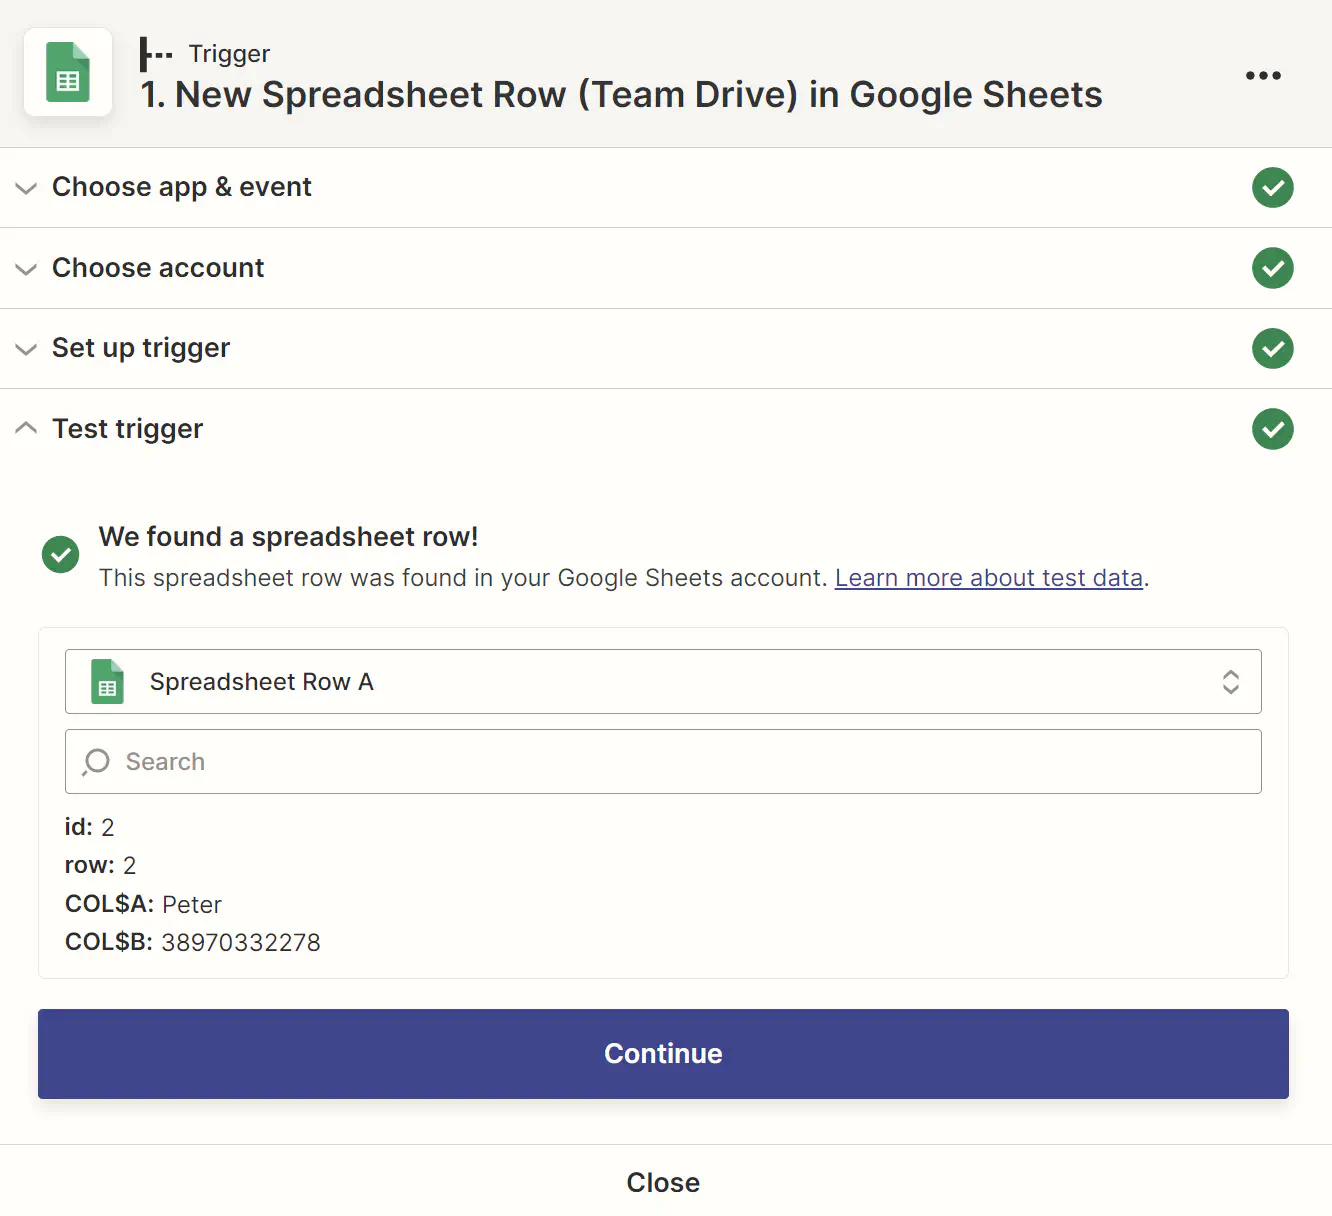Image resolution: width=1332 pixels, height=1216 pixels.
Task: Collapse the Test trigger section
Action: 666,429
